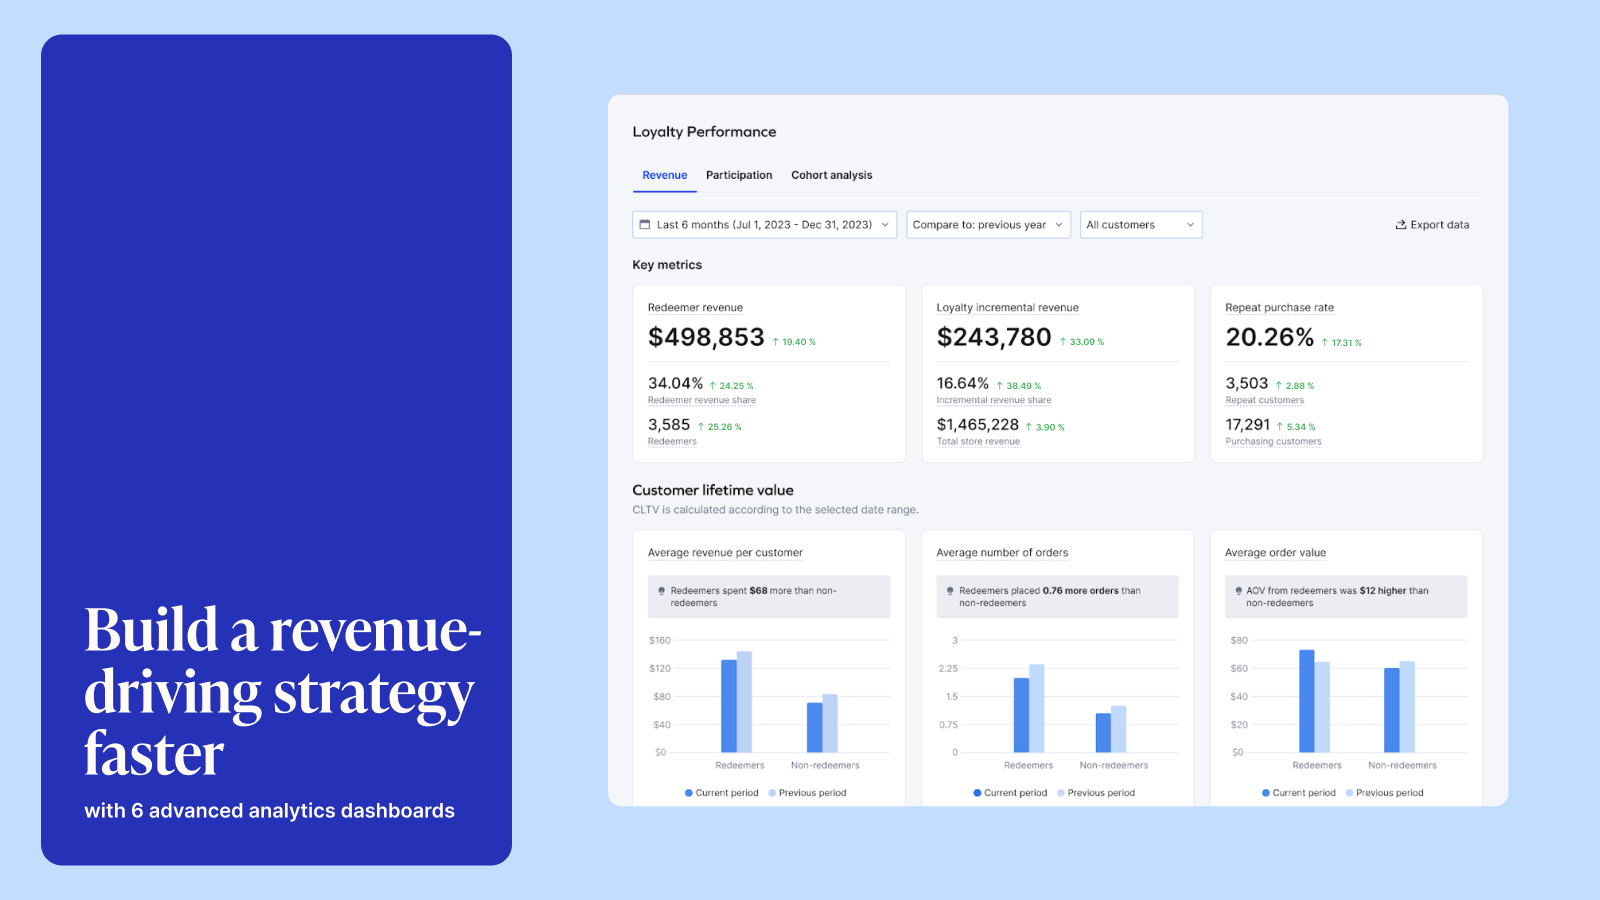Click the Total store revenue label

pos(978,441)
